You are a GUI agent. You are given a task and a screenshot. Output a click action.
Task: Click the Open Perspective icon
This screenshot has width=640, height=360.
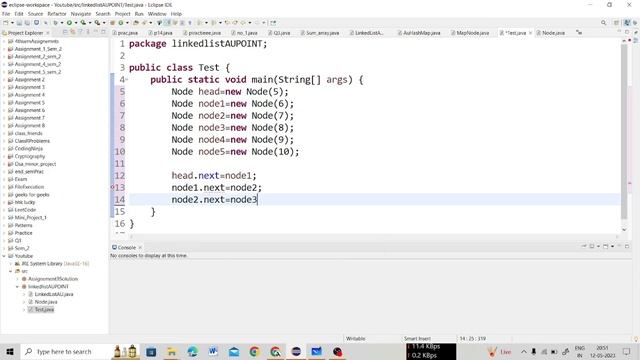click(x=617, y=23)
